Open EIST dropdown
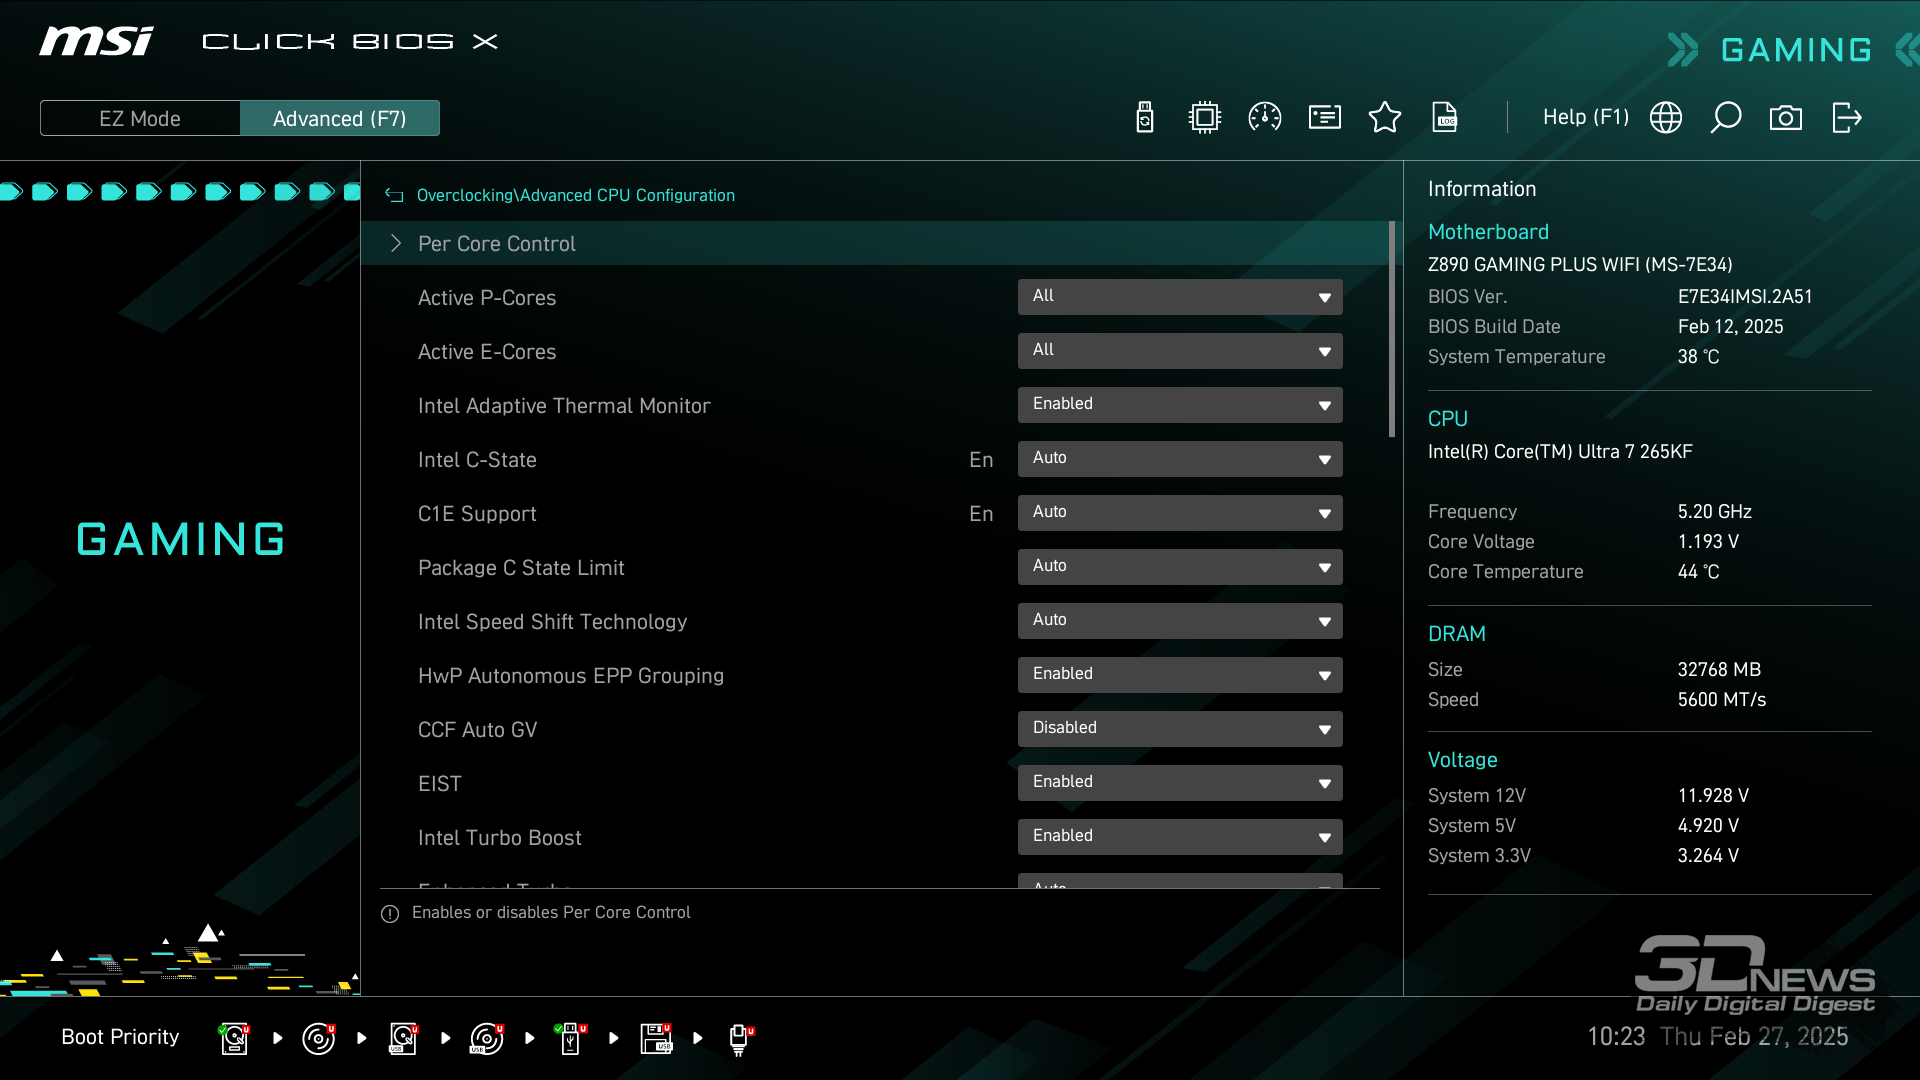1920x1080 pixels. point(1180,783)
